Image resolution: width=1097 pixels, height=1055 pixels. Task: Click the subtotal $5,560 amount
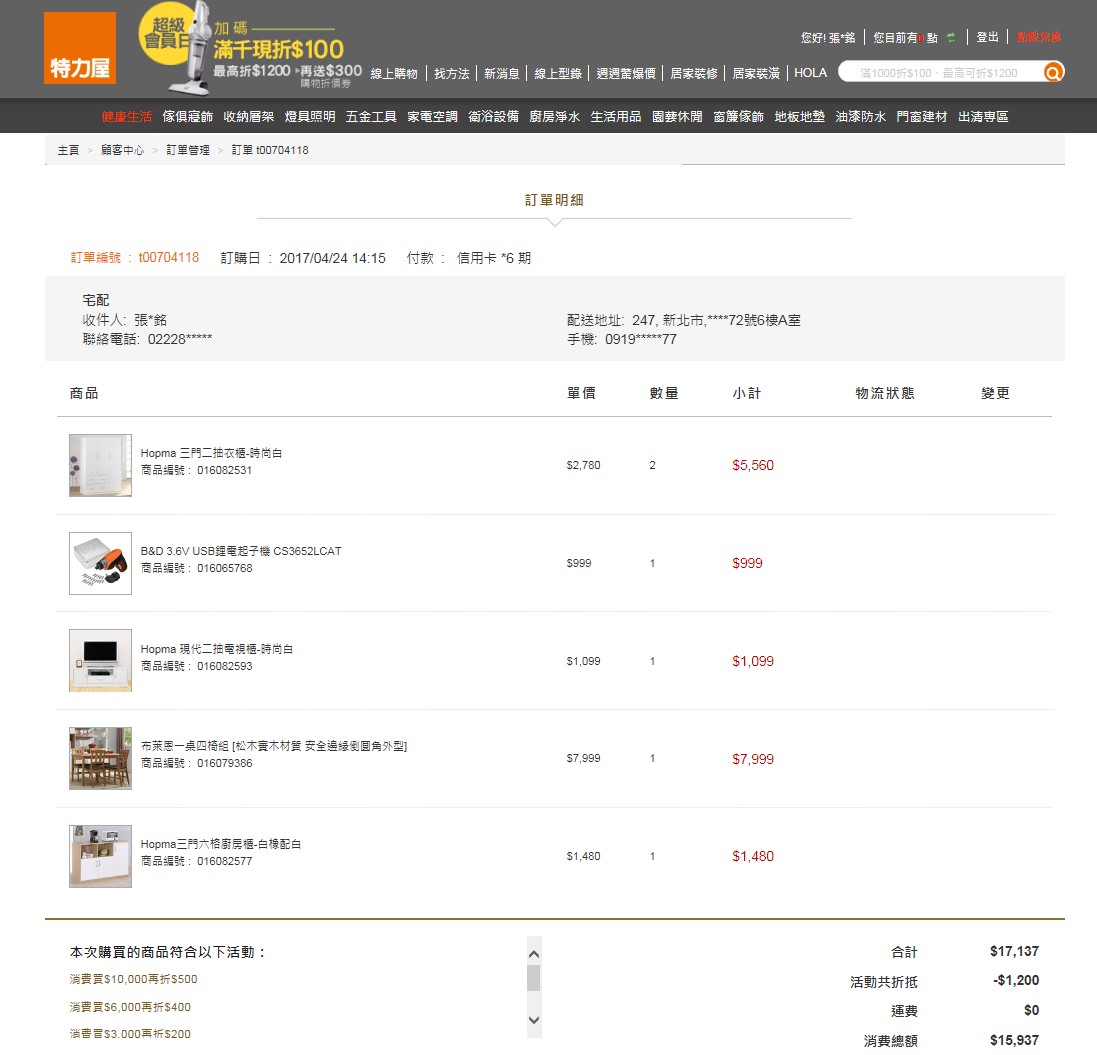coord(753,465)
